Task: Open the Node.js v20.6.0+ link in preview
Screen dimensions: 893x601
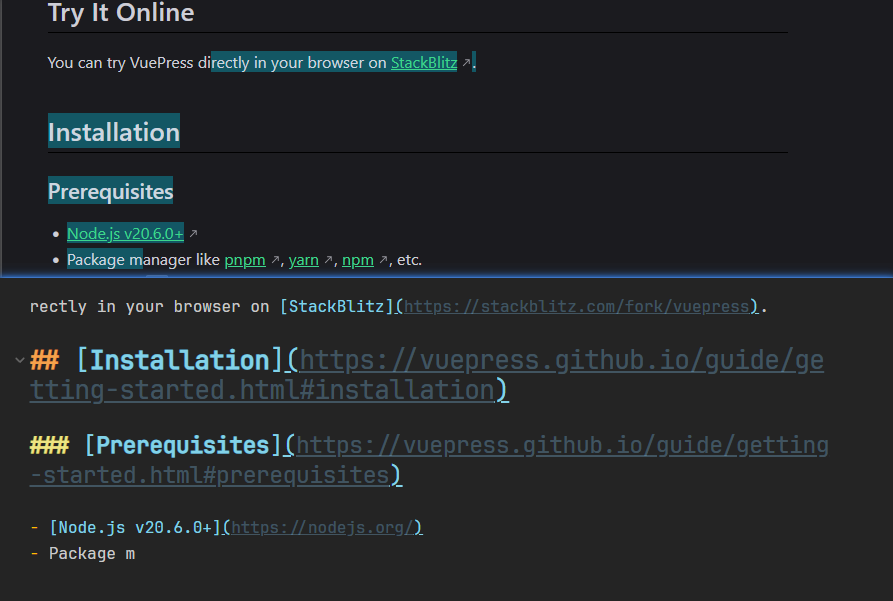Action: (x=125, y=233)
